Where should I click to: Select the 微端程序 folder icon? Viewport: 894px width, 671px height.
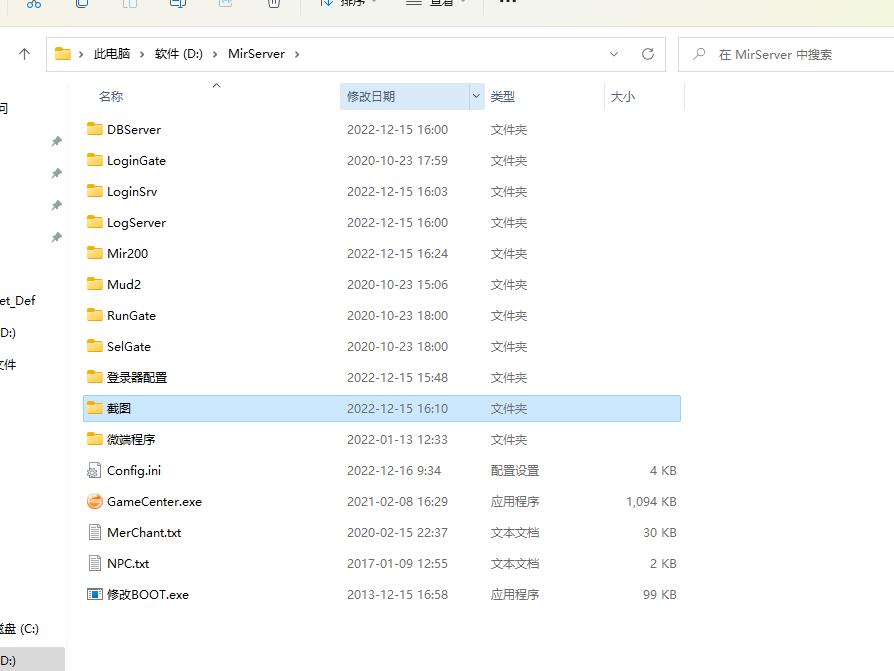tap(95, 438)
